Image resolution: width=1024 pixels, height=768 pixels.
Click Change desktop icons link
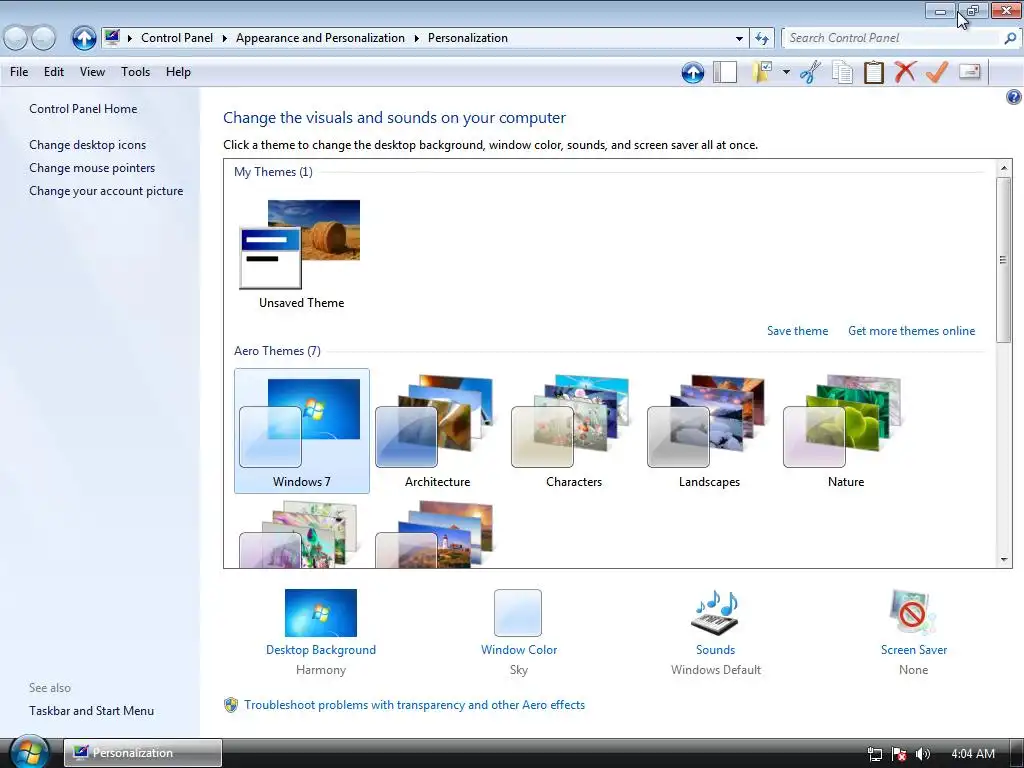coord(88,145)
